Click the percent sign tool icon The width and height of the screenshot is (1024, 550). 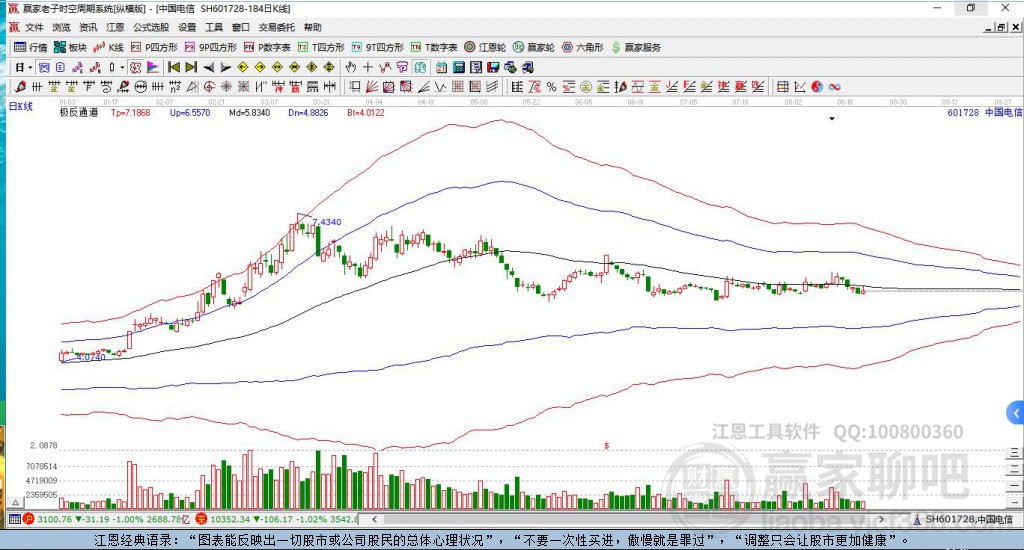coord(551,87)
